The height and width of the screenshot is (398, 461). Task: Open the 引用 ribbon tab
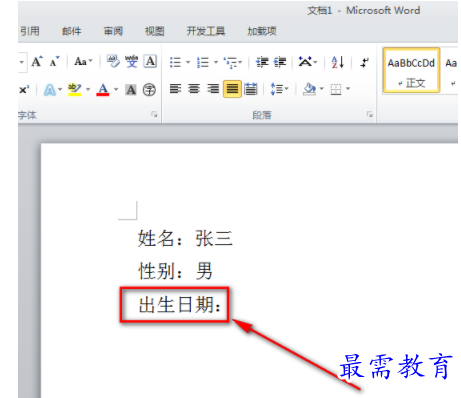point(30,31)
